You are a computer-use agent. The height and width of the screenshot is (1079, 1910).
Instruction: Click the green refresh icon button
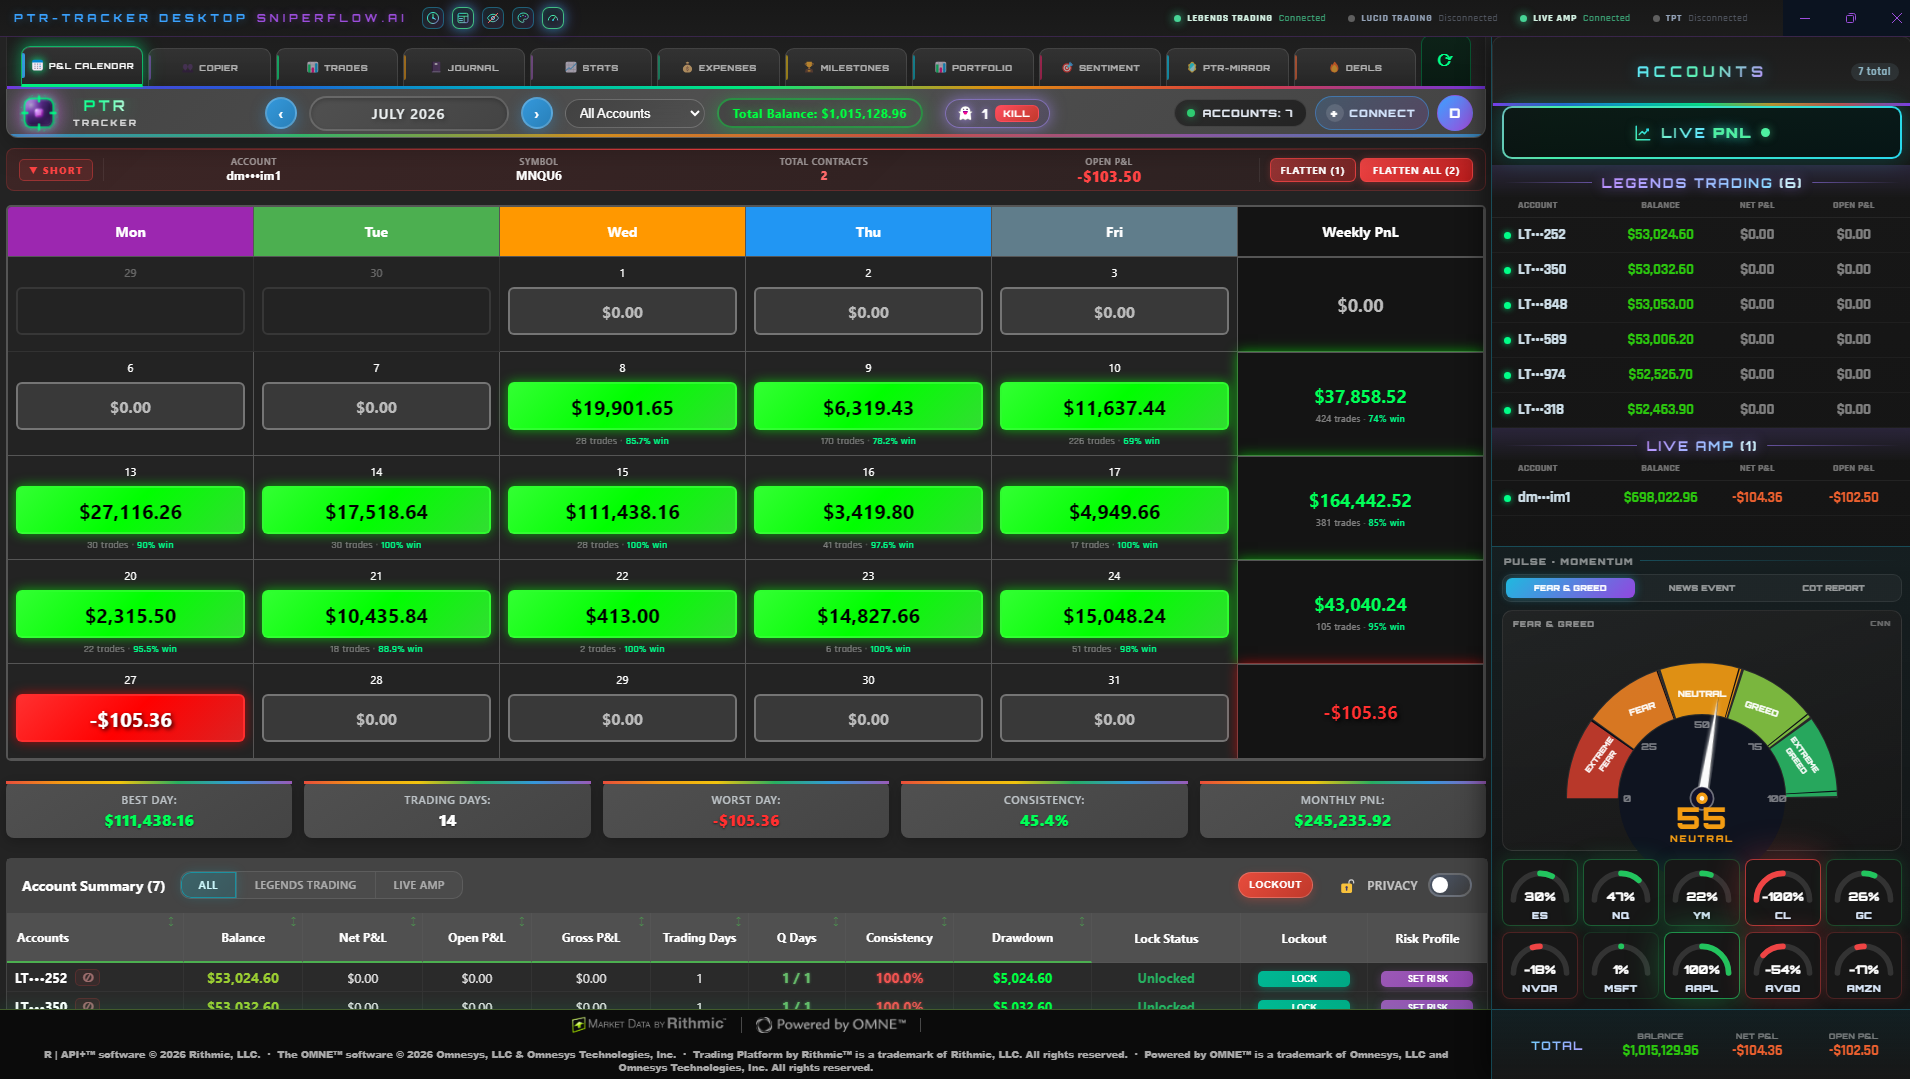tap(1445, 61)
